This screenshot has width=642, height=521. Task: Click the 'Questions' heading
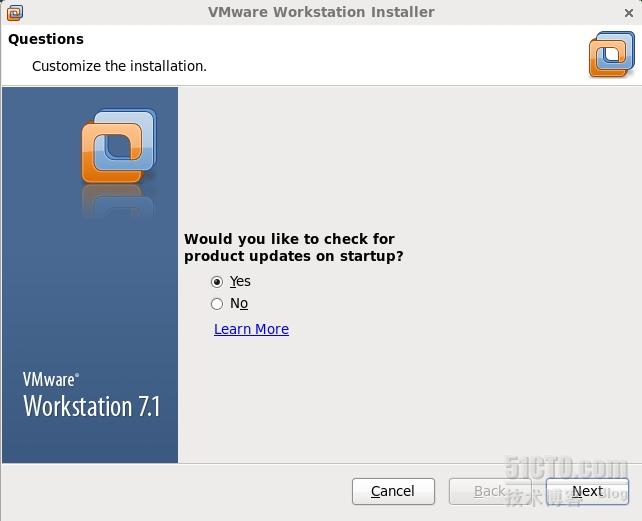coord(46,39)
